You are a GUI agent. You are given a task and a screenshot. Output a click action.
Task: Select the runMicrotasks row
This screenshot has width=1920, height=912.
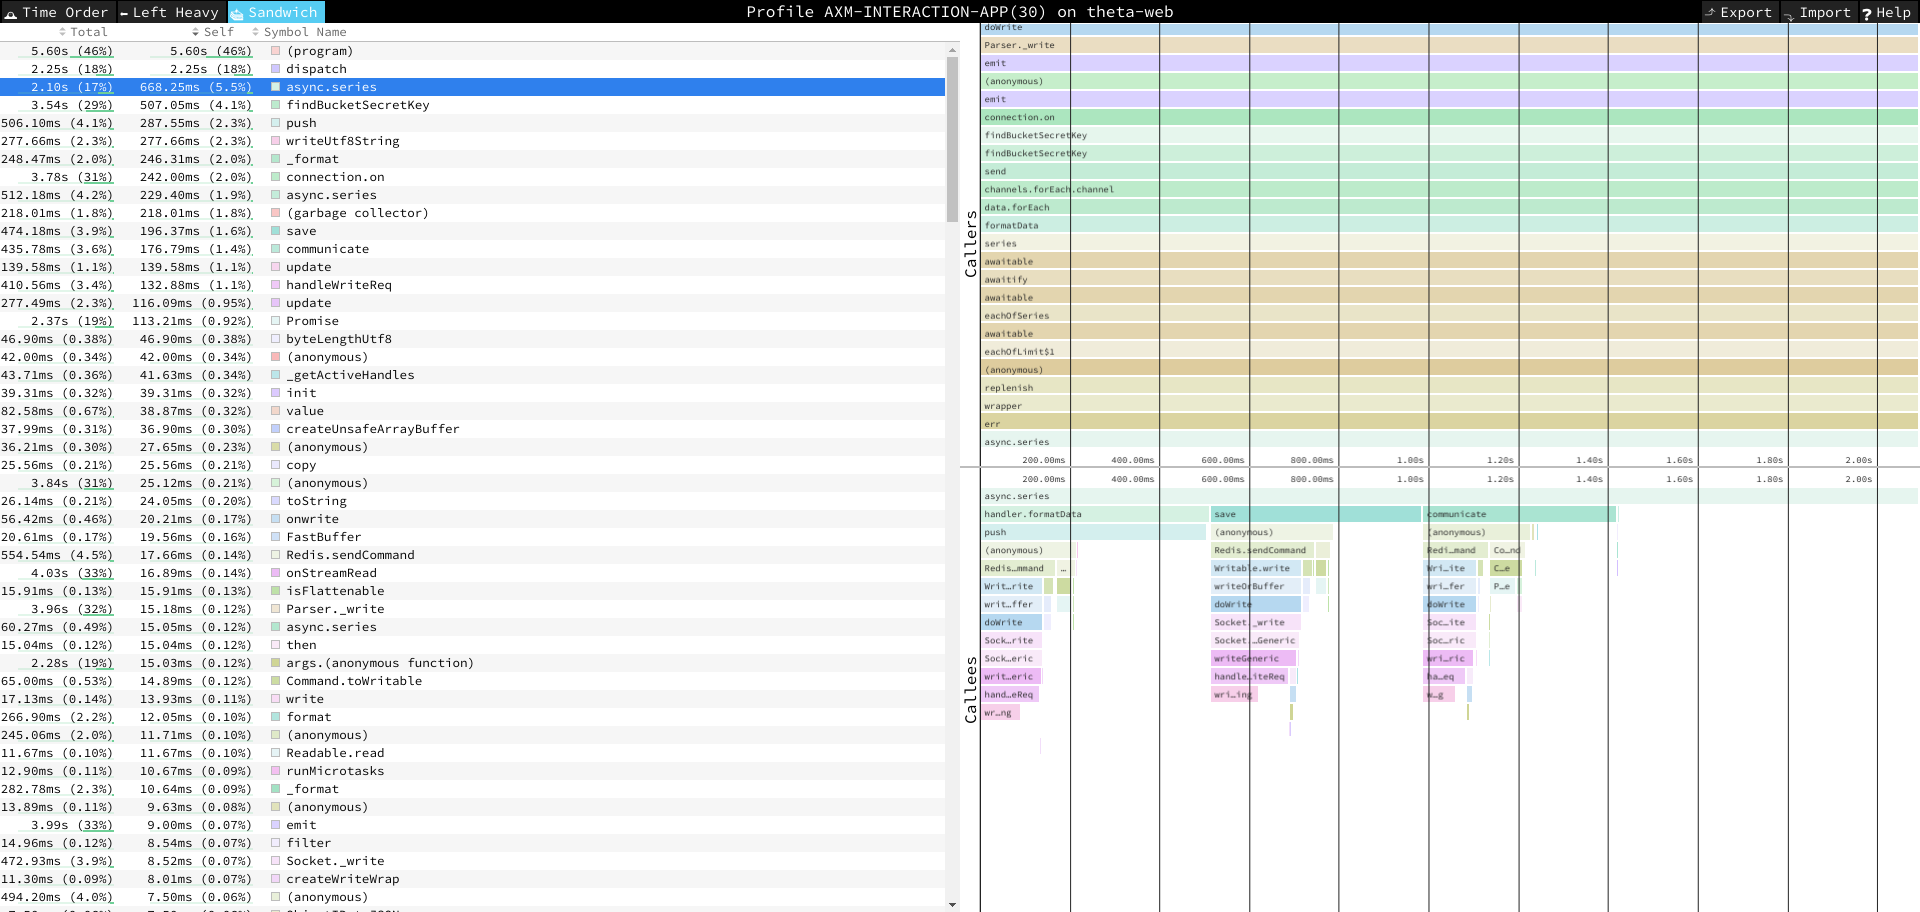point(472,771)
